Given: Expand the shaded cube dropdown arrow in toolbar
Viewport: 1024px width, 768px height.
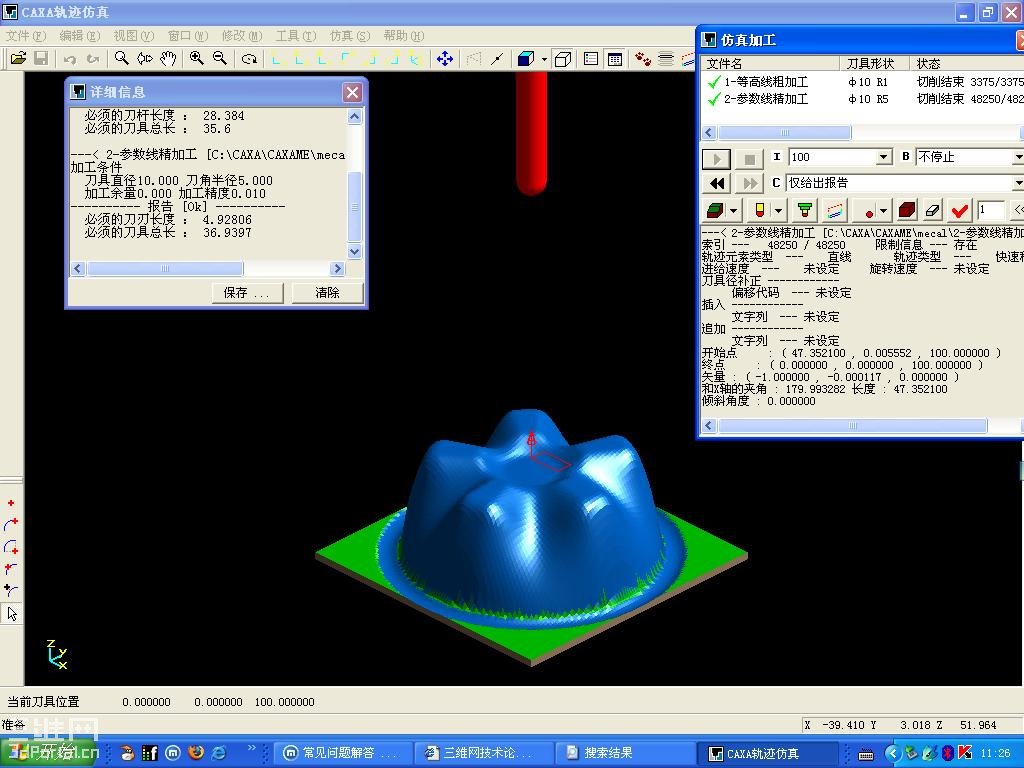Looking at the screenshot, I should click(x=544, y=59).
